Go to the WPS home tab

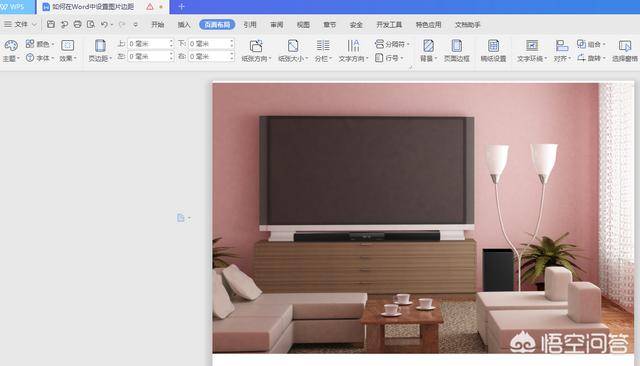click(16, 7)
